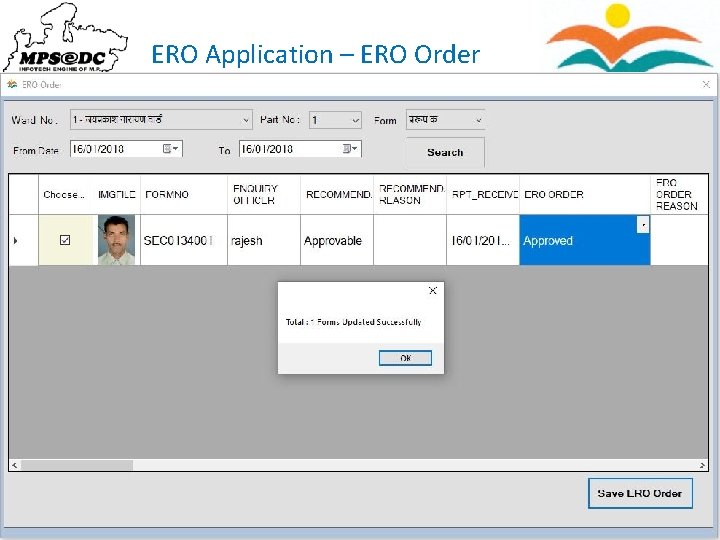Click the ENQUIRY OFFICER column header
The height and width of the screenshot is (540, 720).
point(264,194)
